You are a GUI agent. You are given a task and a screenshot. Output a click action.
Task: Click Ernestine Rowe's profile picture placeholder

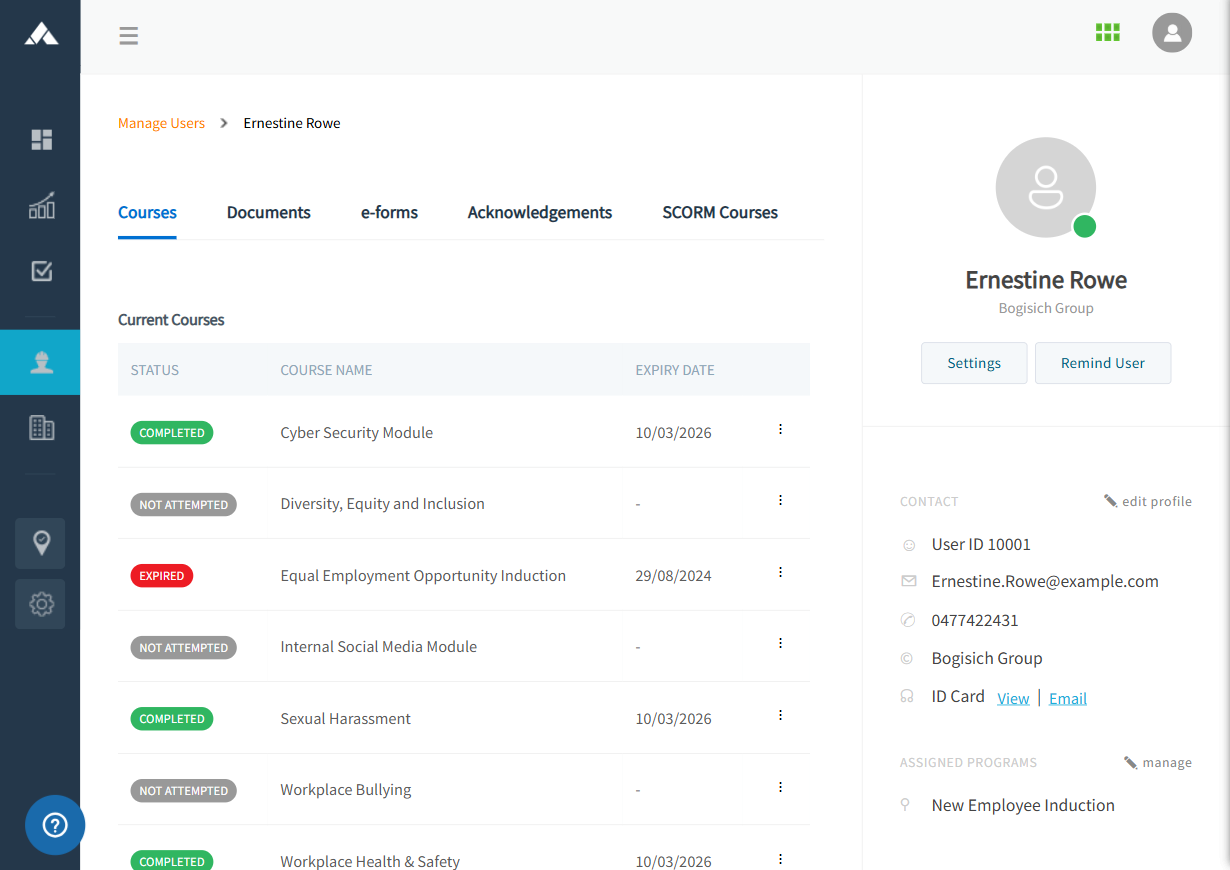click(x=1045, y=188)
